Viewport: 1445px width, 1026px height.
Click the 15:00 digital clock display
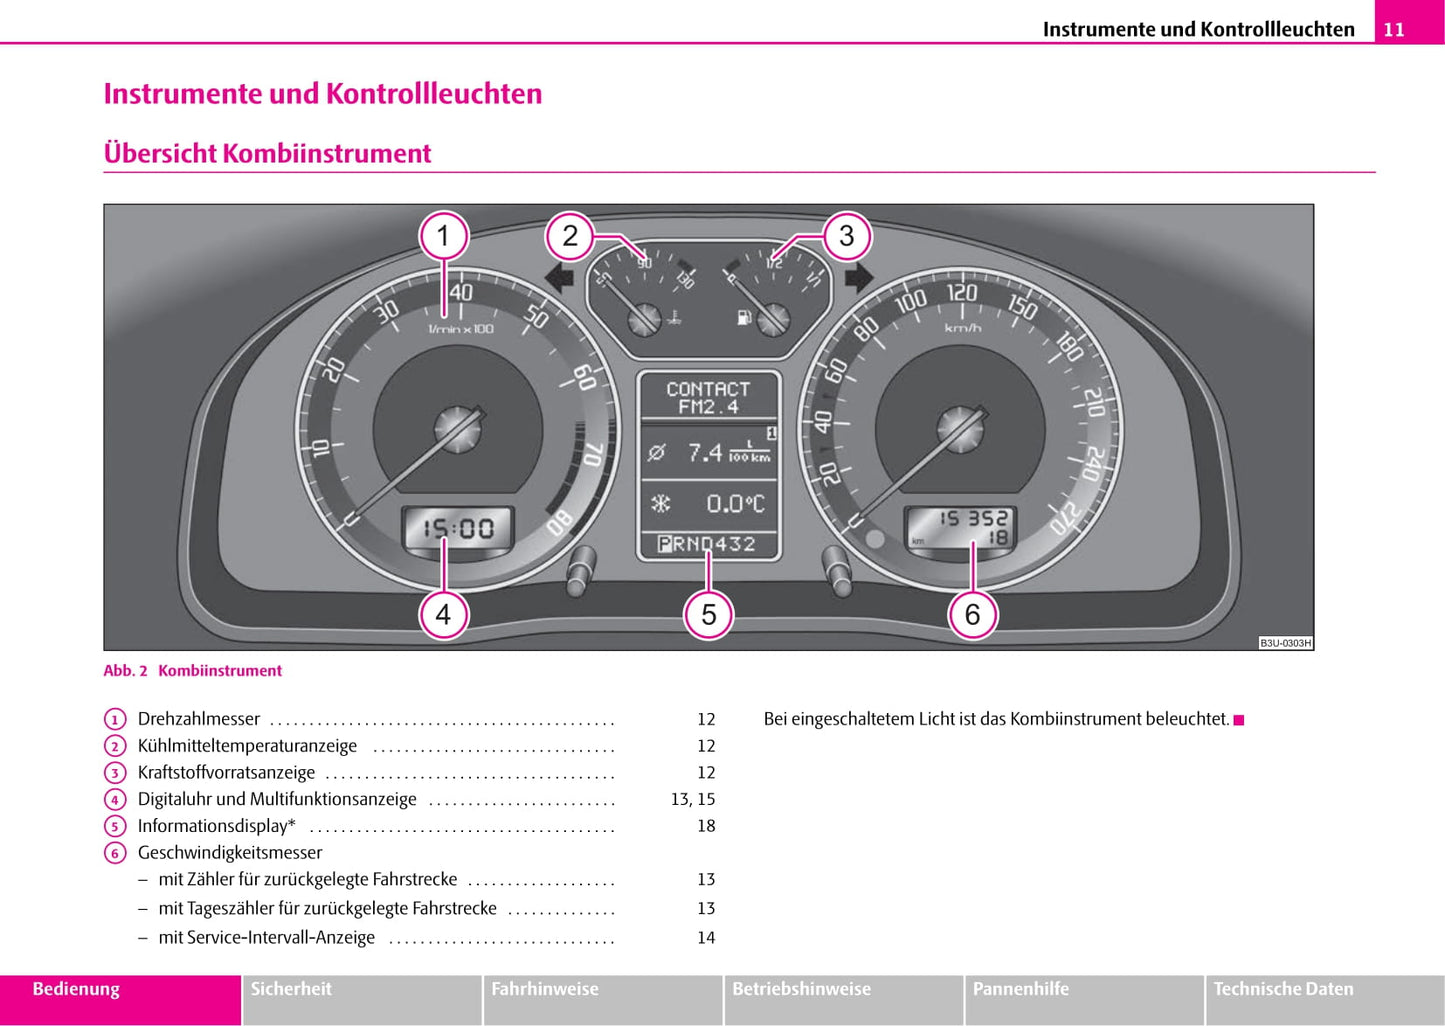[458, 528]
